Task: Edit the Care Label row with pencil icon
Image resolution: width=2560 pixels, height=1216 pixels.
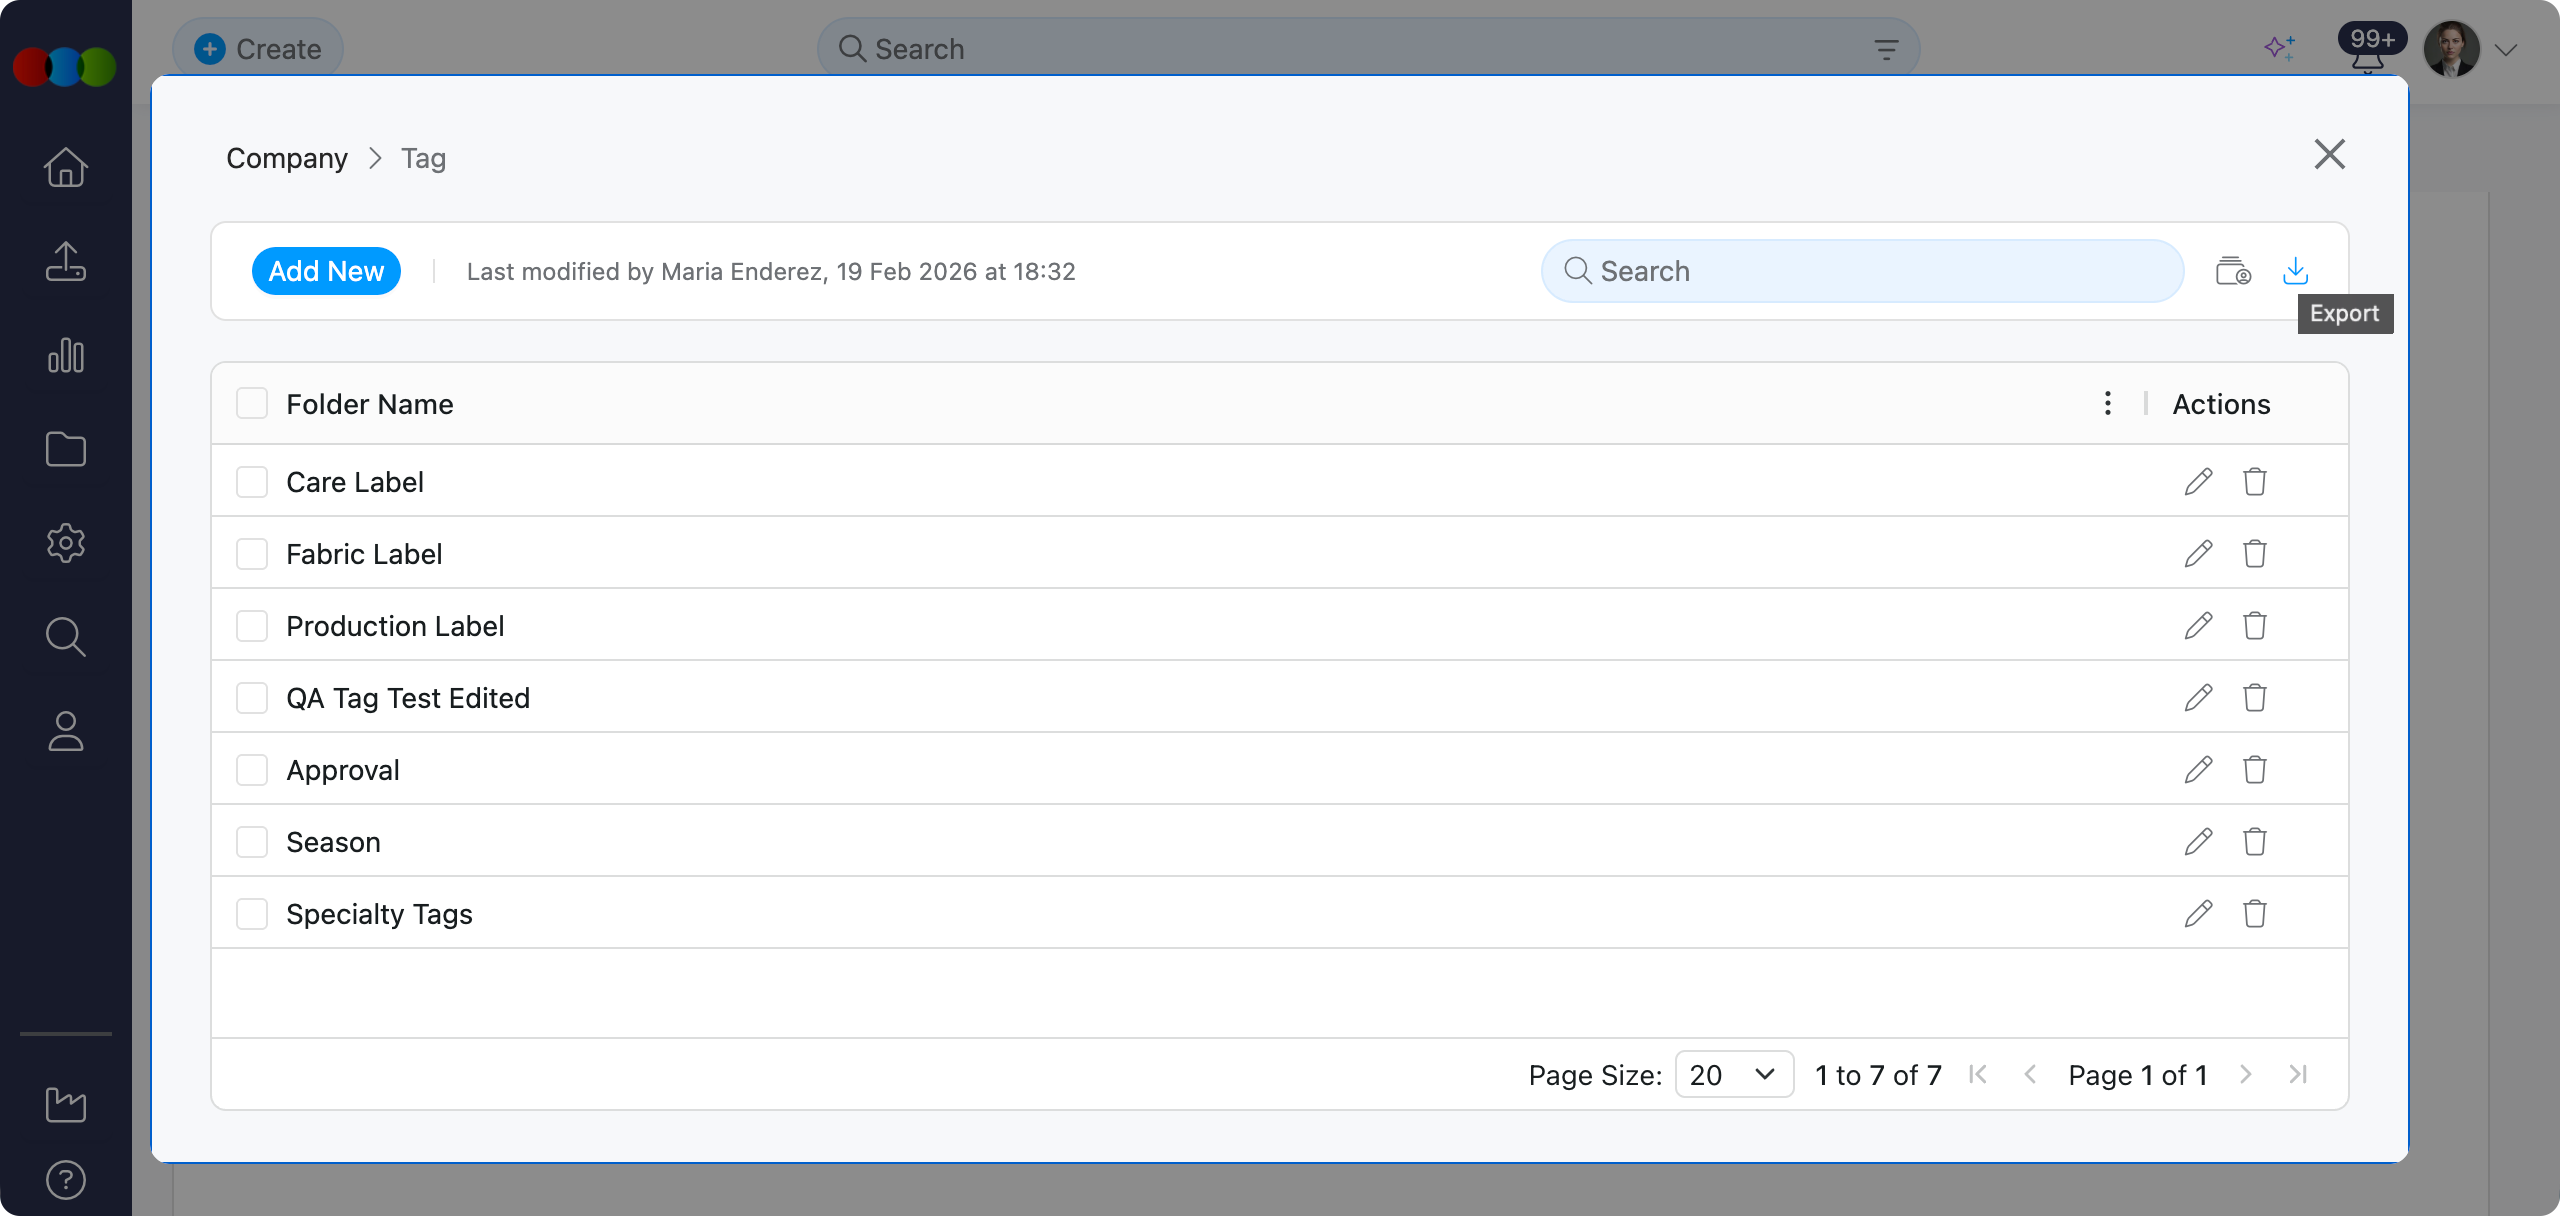Action: (x=2198, y=482)
